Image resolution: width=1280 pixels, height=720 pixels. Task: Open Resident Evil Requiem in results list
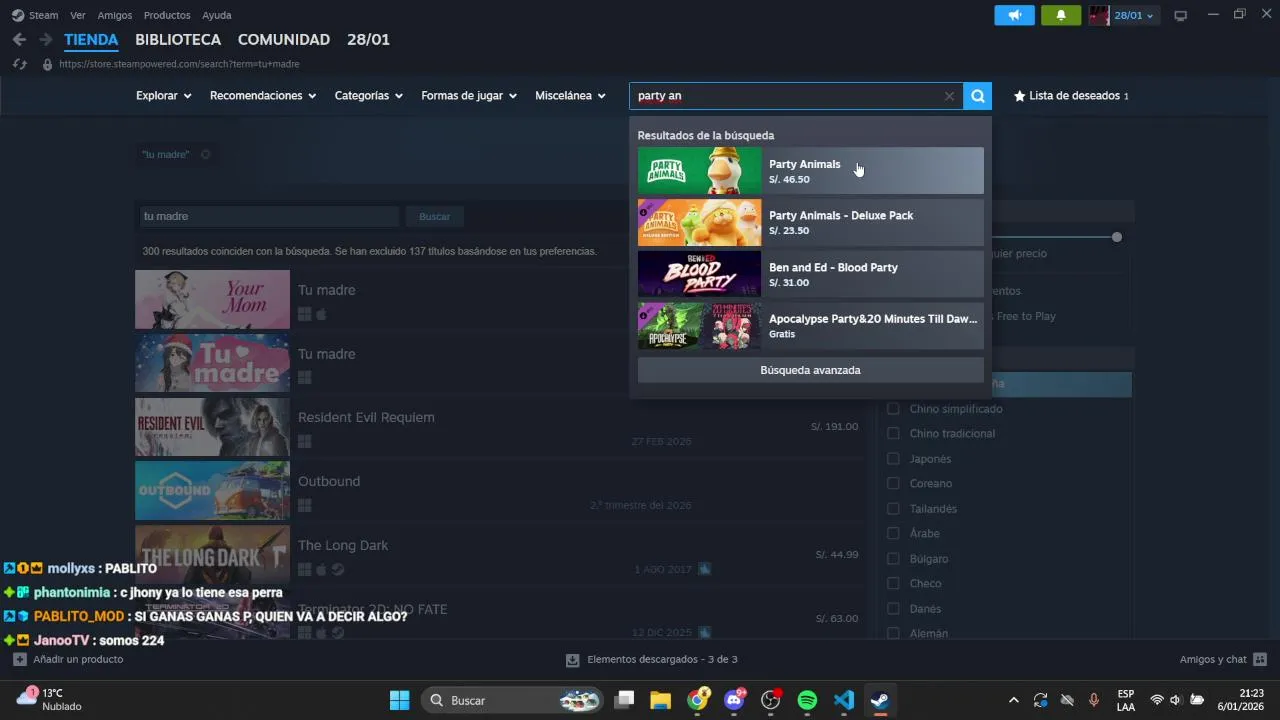(x=500, y=427)
